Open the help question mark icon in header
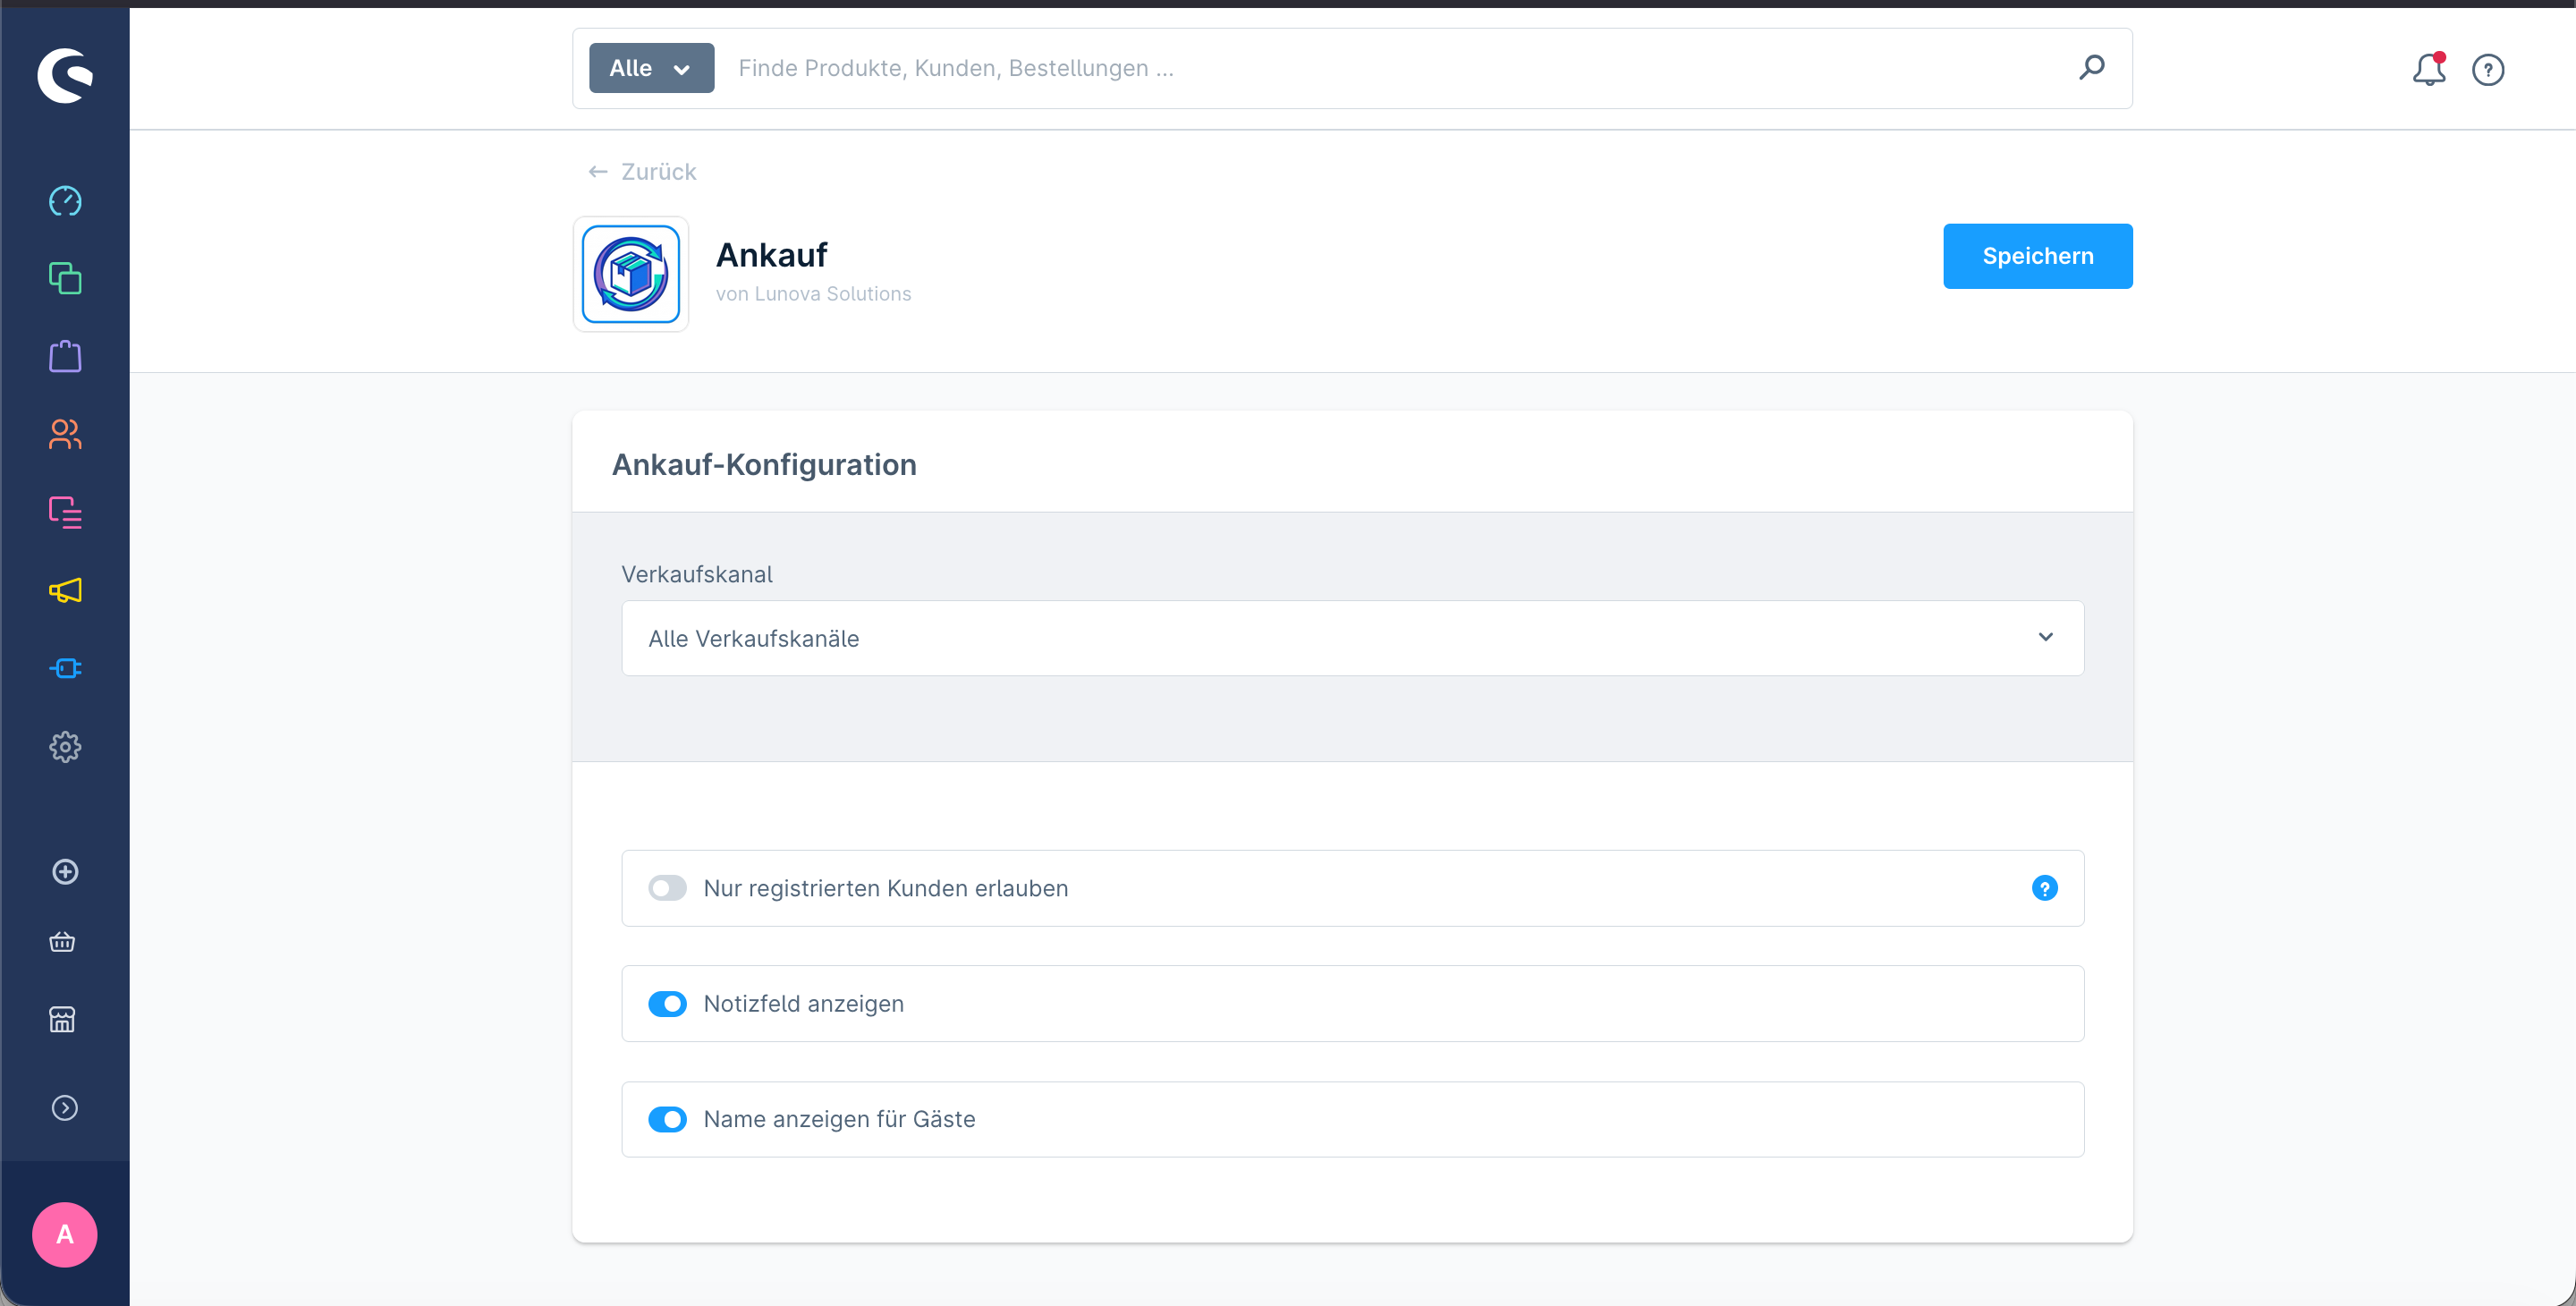 click(x=2488, y=69)
